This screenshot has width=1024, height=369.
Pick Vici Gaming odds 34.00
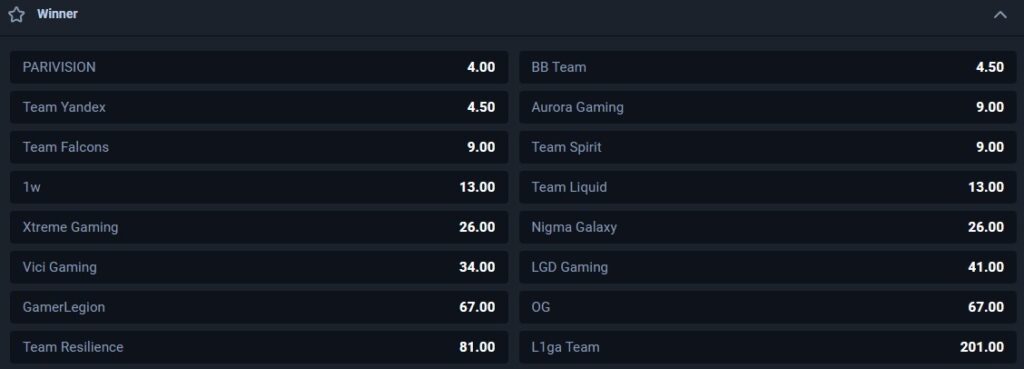pos(259,267)
